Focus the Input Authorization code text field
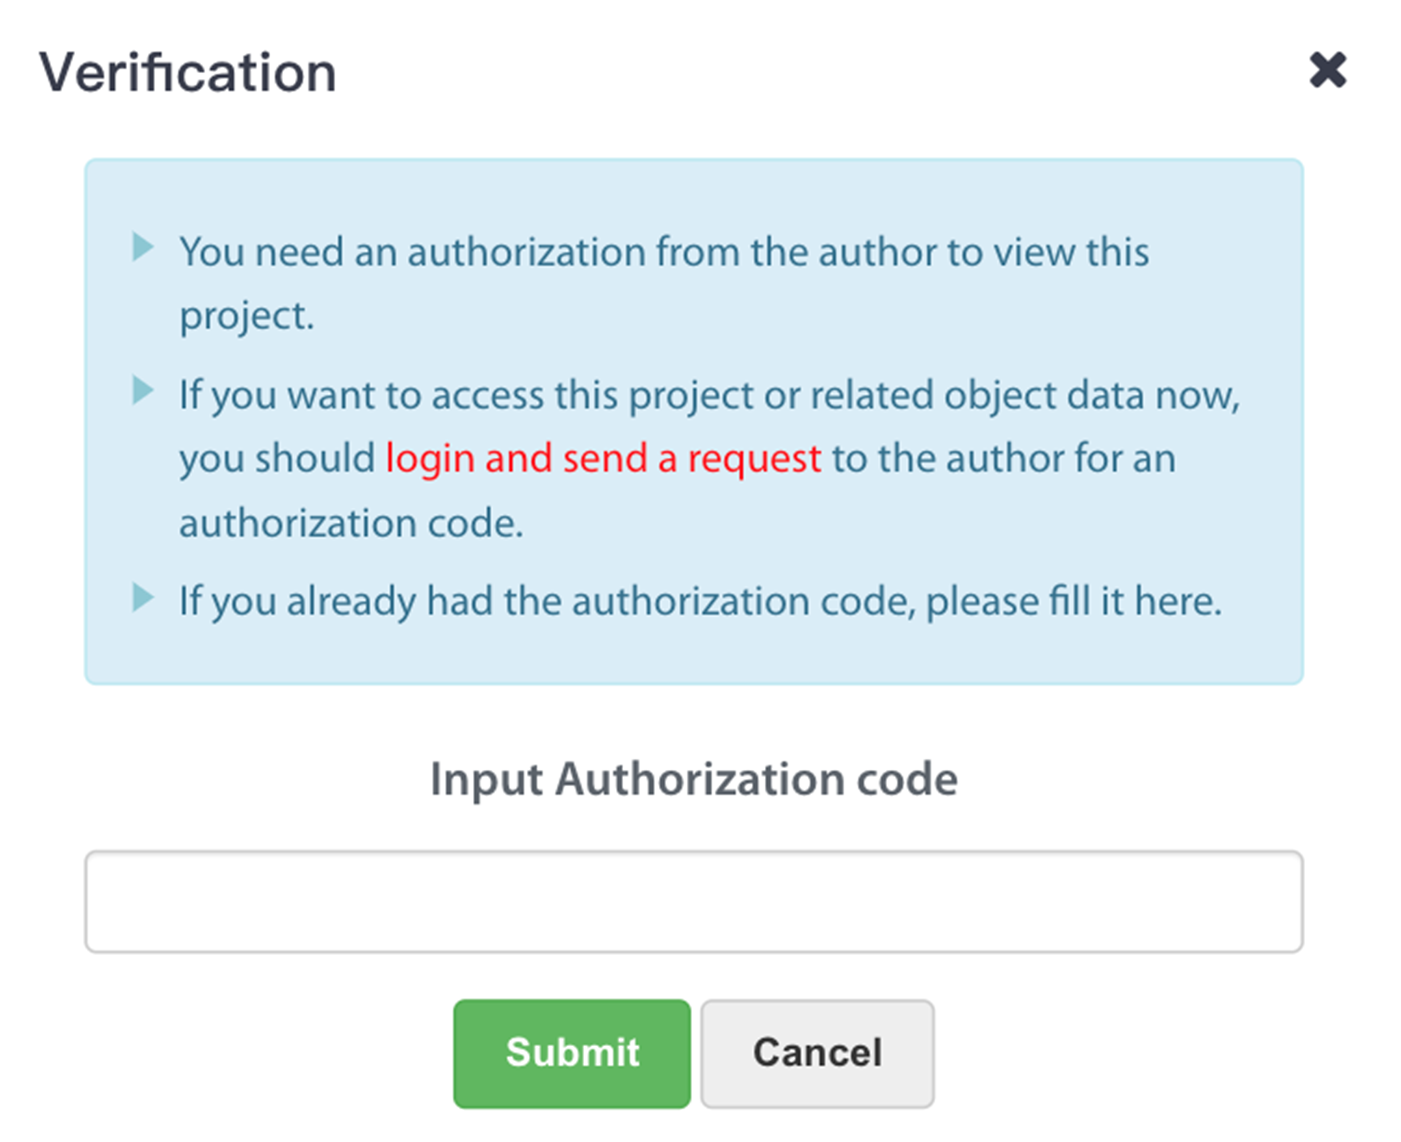Image resolution: width=1401 pixels, height=1142 pixels. 693,901
